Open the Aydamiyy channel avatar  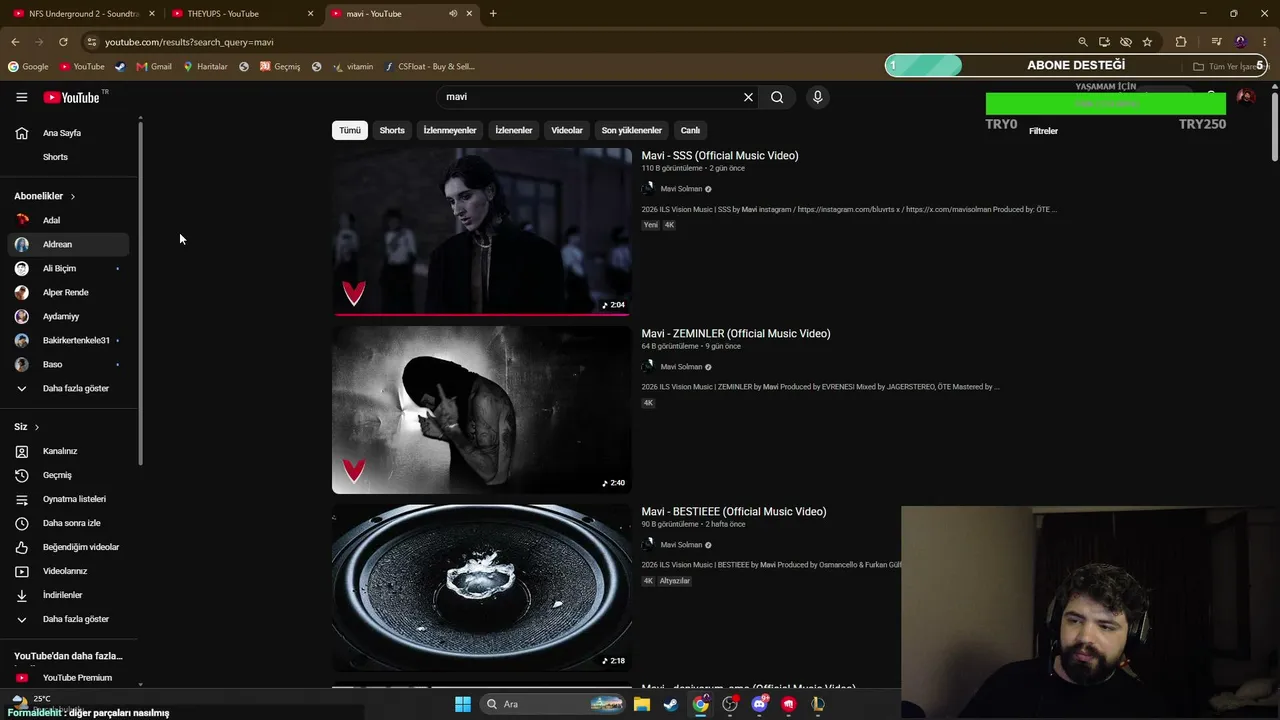(22, 316)
